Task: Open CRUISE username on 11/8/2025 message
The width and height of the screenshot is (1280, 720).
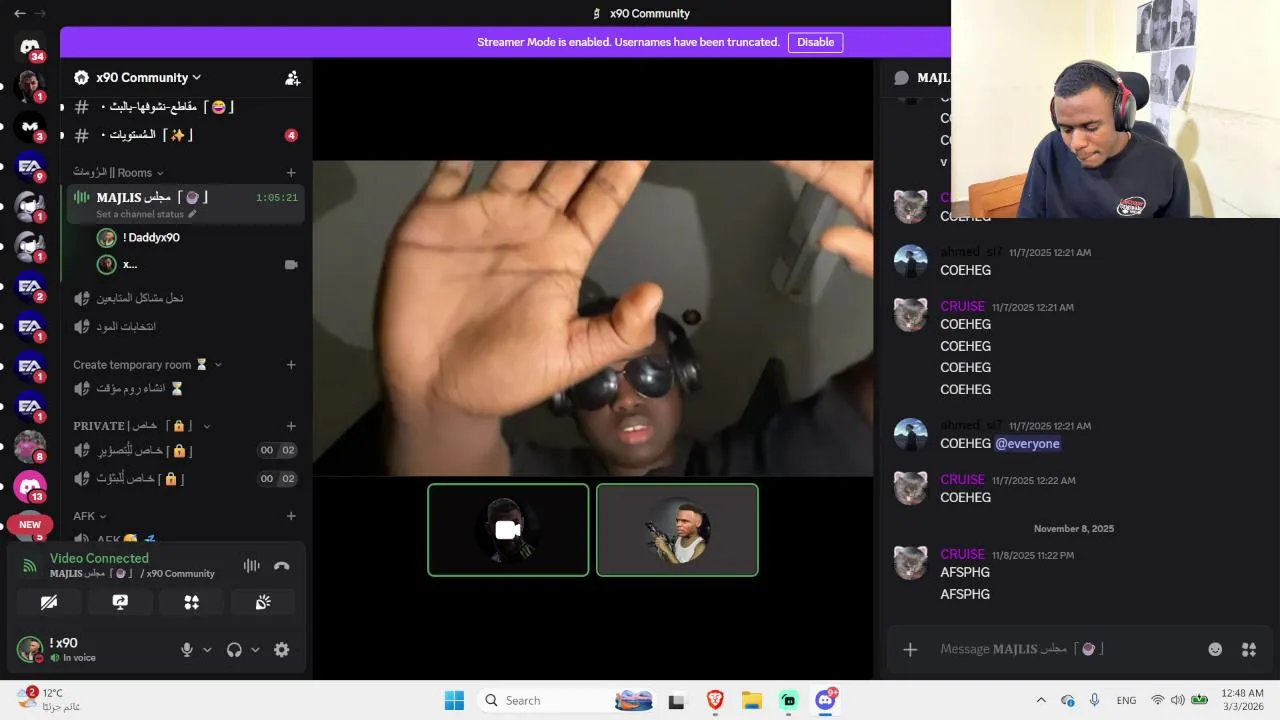Action: pos(962,554)
